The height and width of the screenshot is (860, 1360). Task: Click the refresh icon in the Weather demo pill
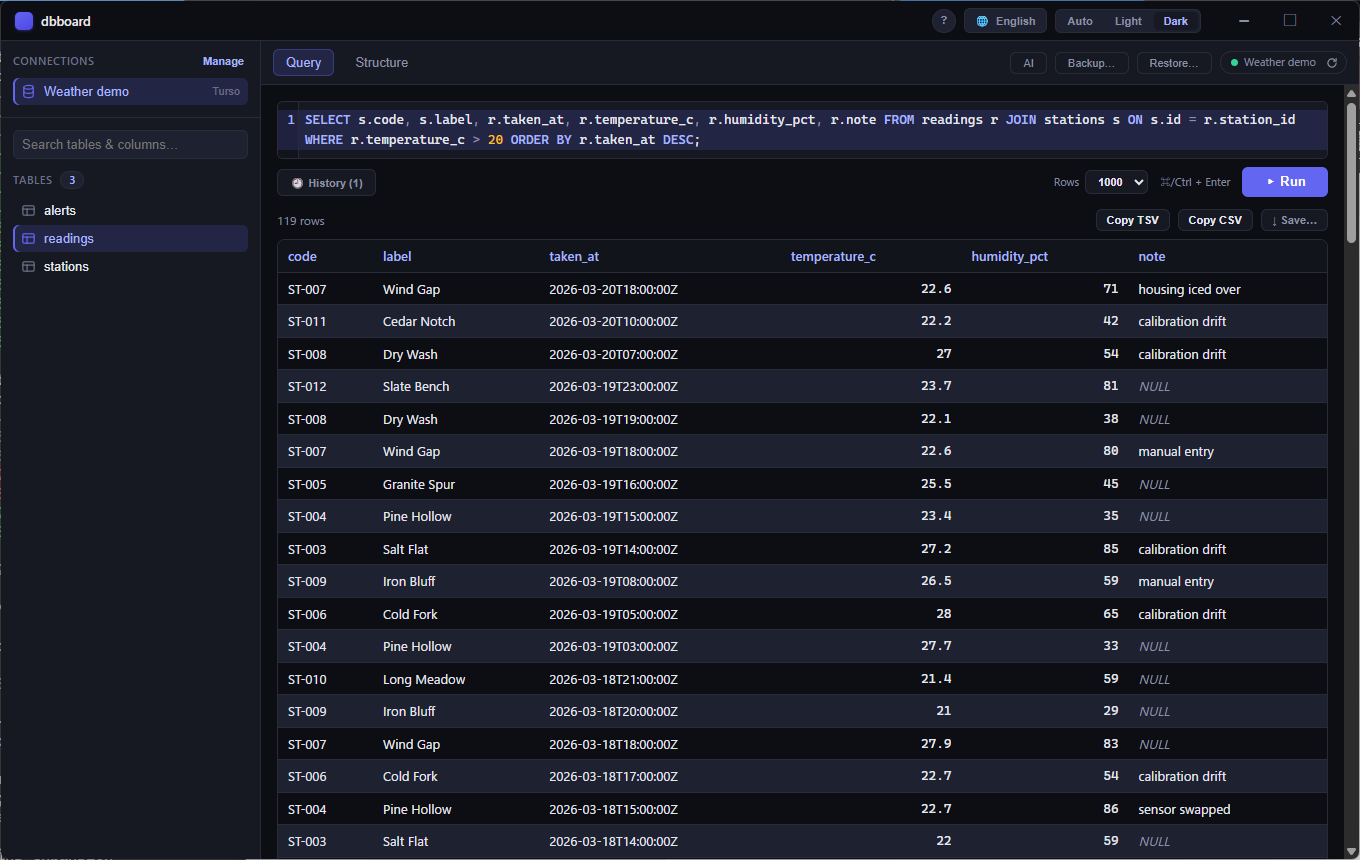tap(1331, 63)
